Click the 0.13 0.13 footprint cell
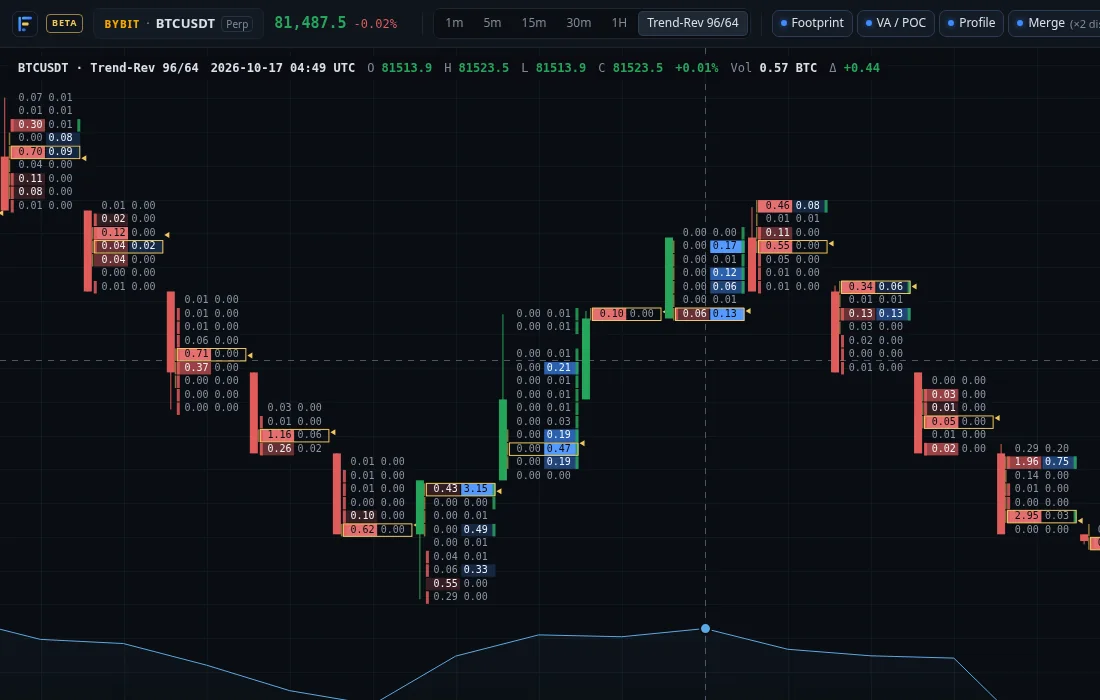Viewport: 1100px width, 700px height. point(876,314)
